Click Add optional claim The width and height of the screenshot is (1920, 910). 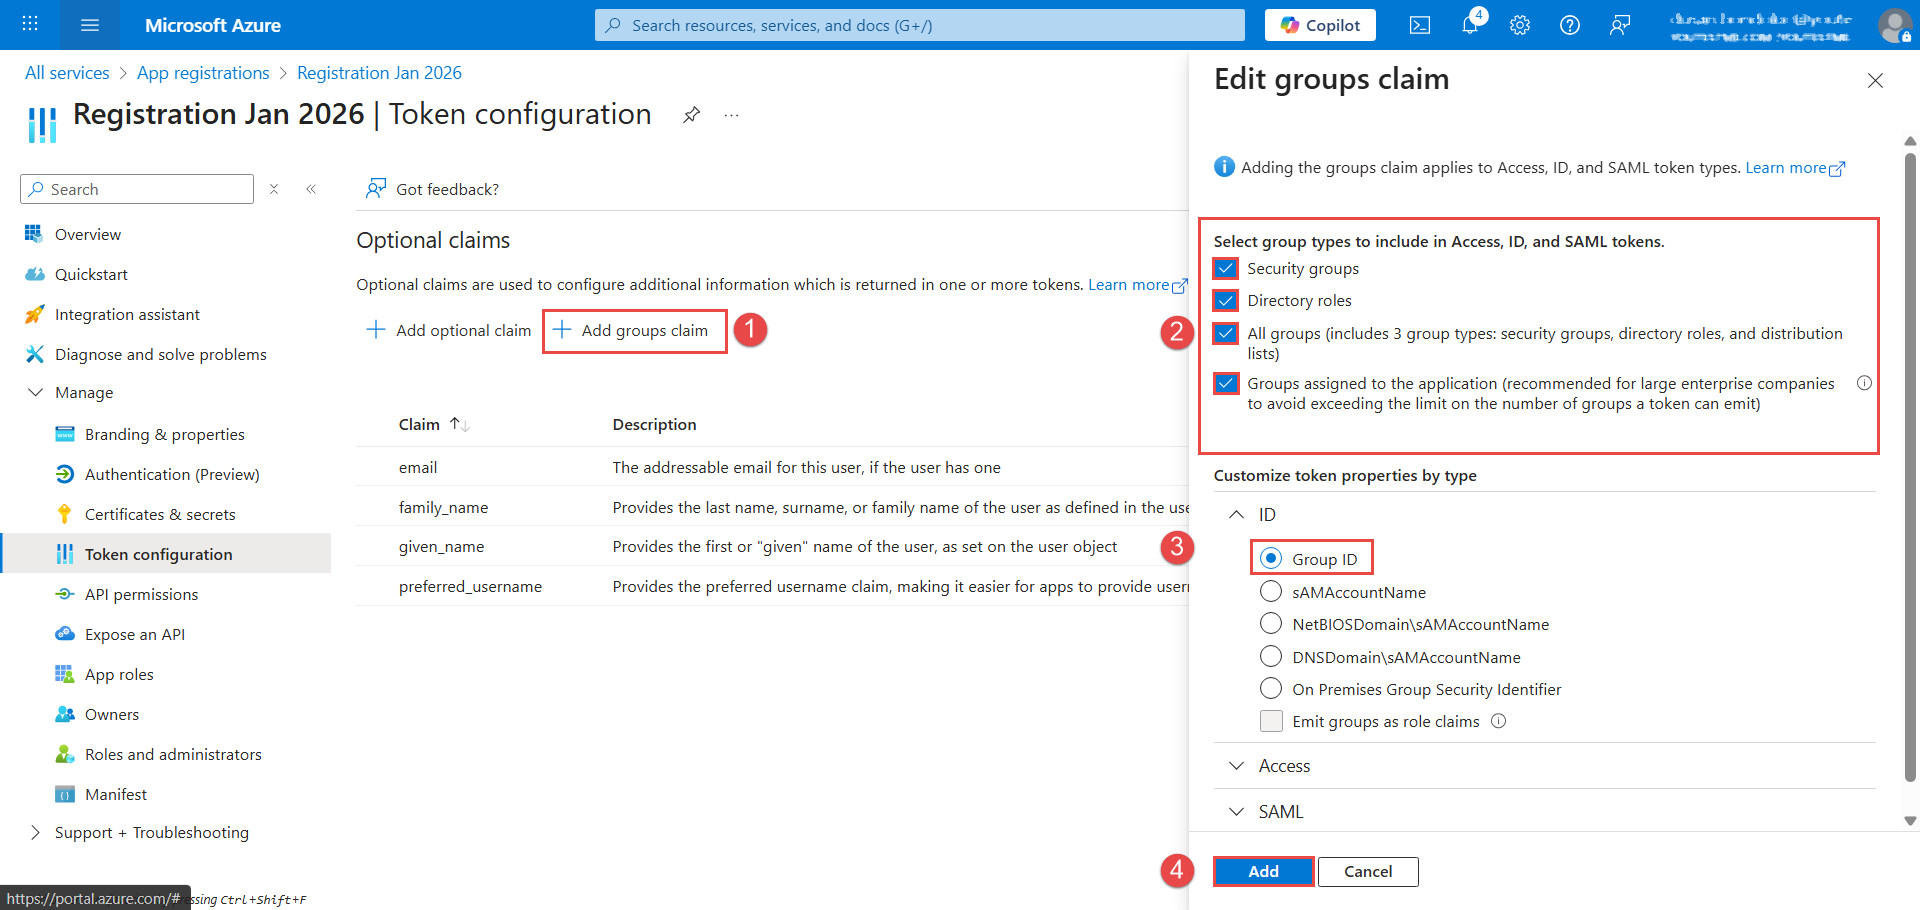449,331
